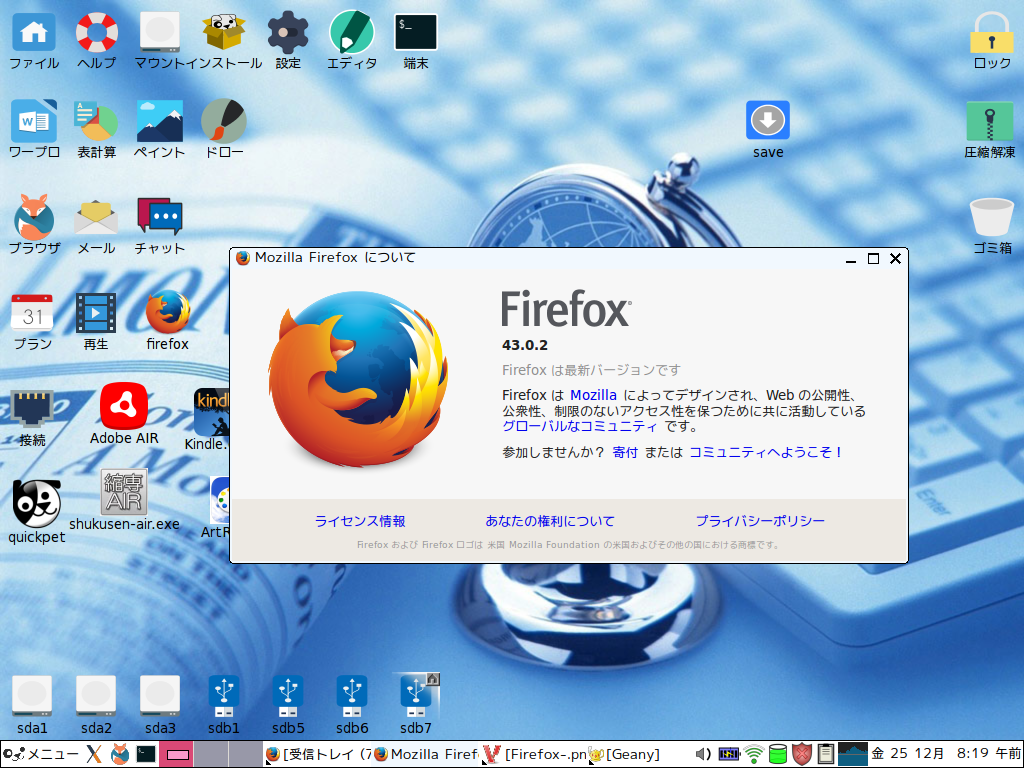Switch to the Mozilla Firefox taskbar entry
Viewport: 1024px width, 768px height.
point(426,754)
